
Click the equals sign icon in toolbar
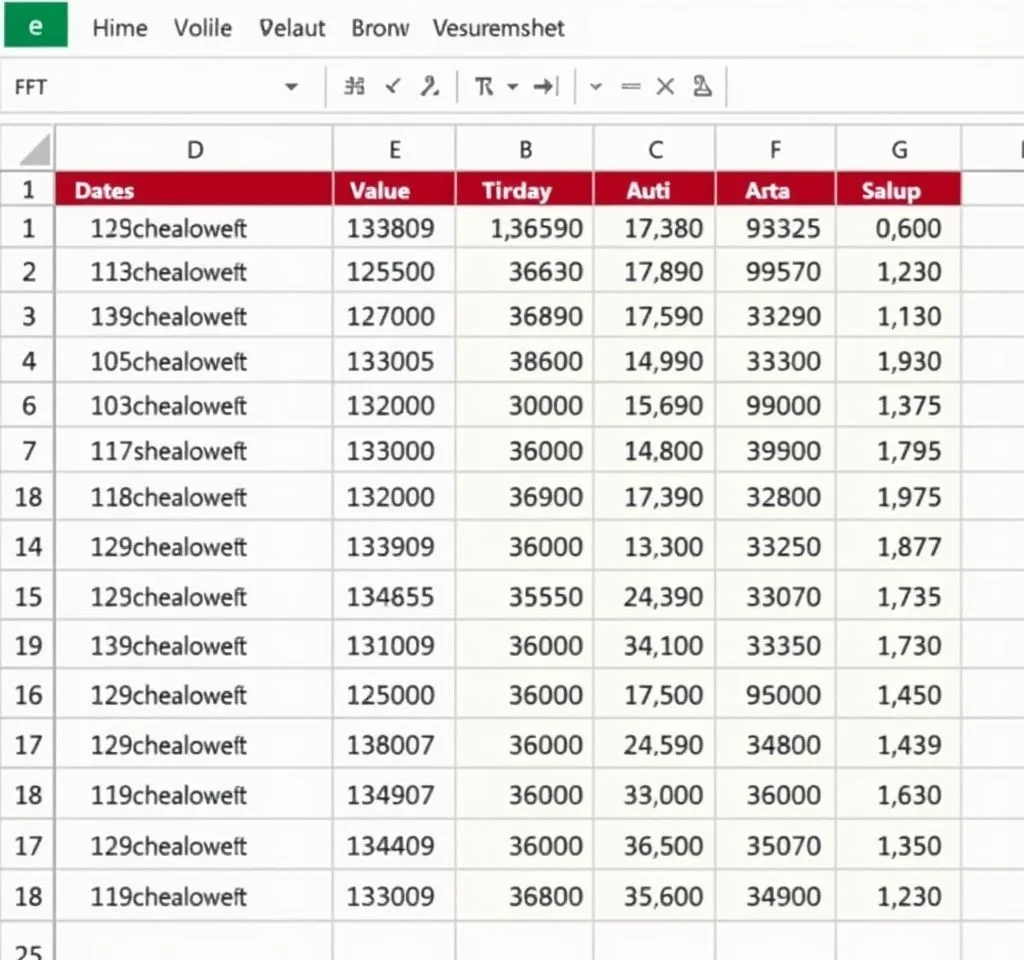point(630,87)
